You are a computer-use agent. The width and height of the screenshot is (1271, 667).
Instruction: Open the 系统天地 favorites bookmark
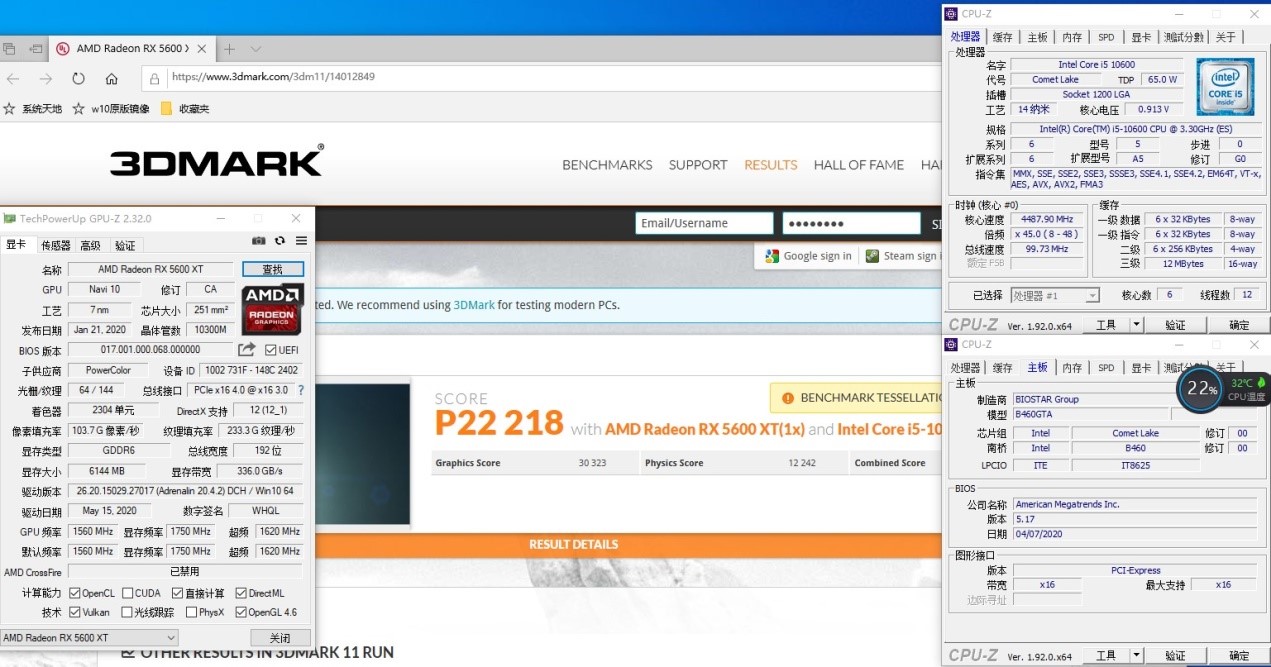pyautogui.click(x=33, y=108)
